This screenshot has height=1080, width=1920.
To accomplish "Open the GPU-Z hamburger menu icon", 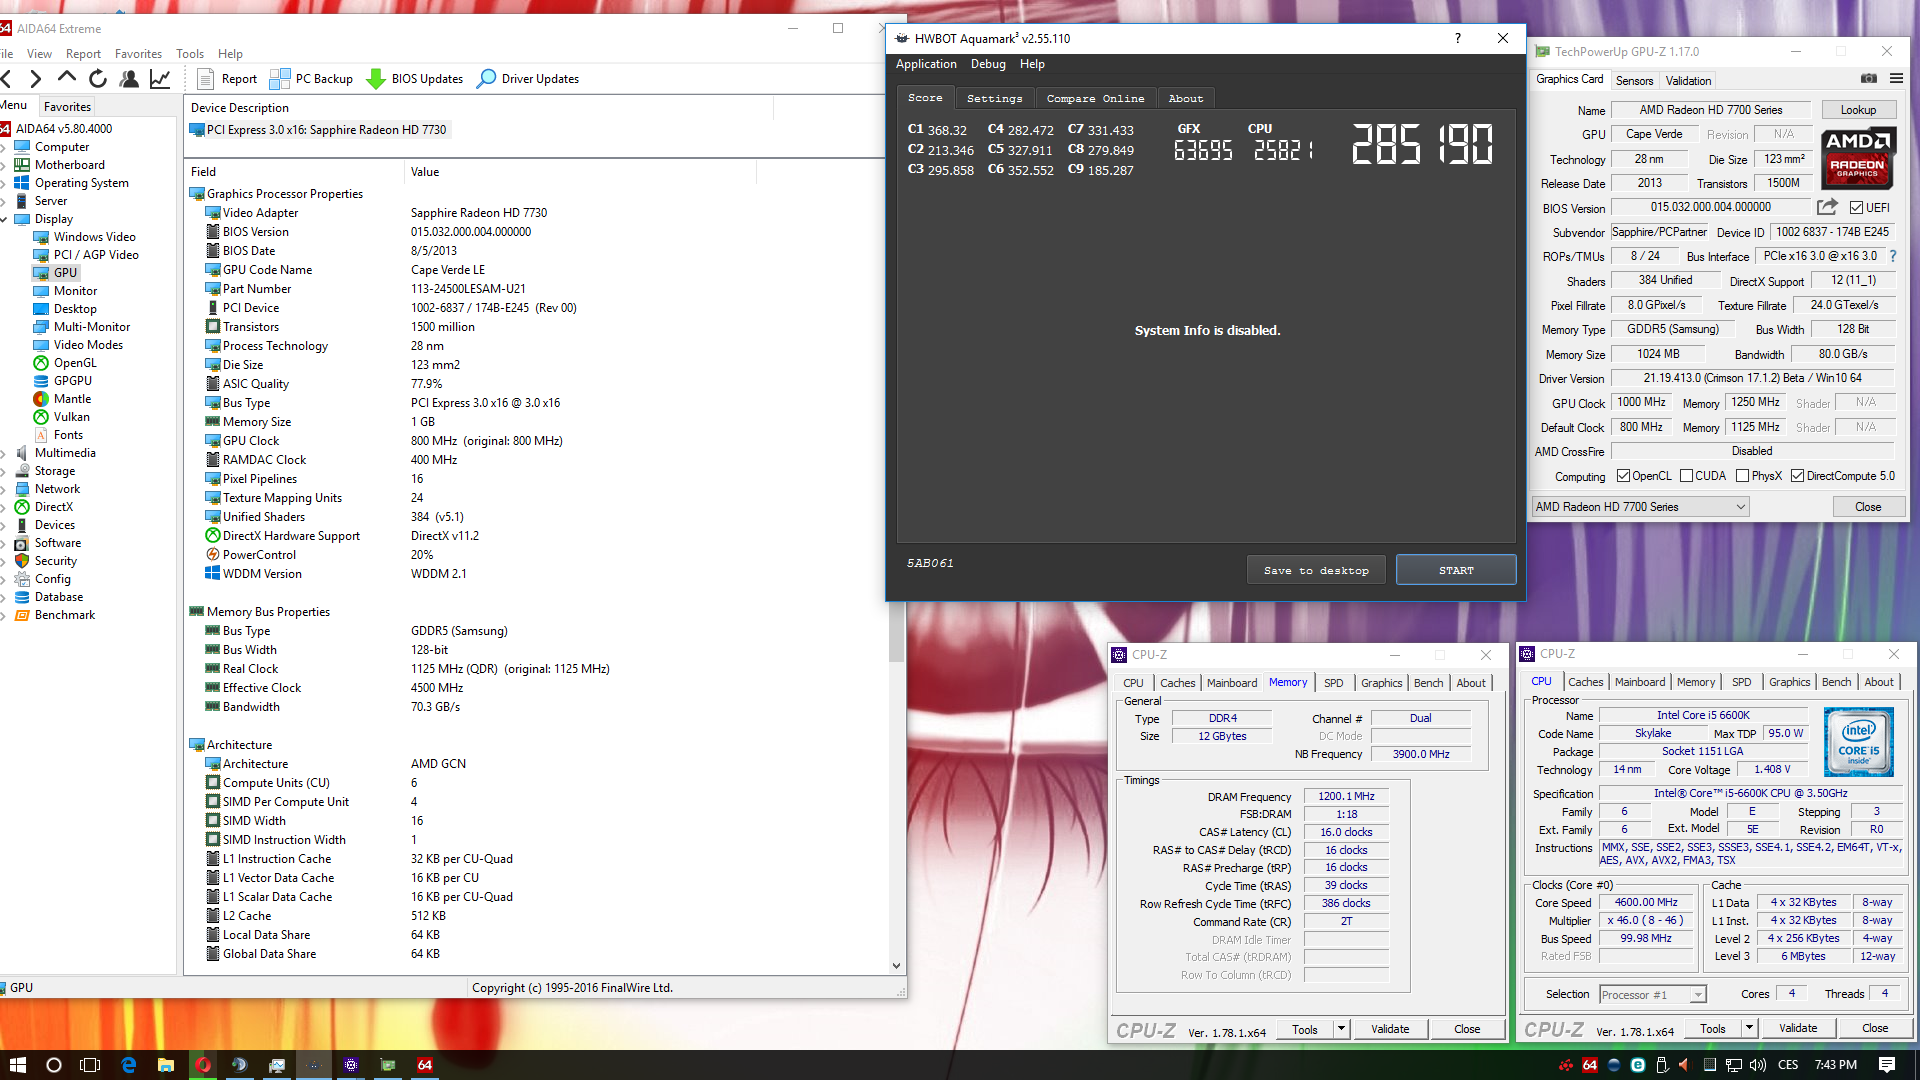I will pos(1896,79).
